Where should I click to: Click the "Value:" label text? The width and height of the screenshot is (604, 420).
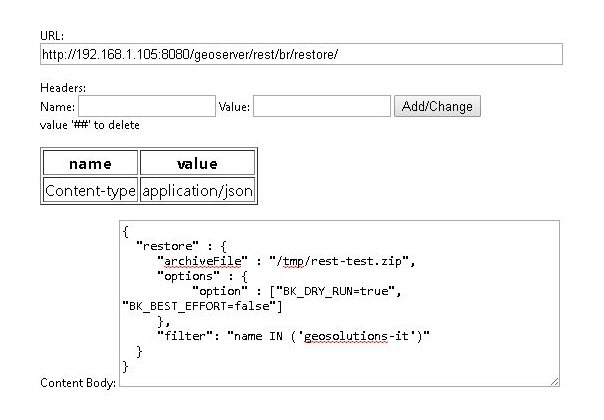pyautogui.click(x=235, y=106)
